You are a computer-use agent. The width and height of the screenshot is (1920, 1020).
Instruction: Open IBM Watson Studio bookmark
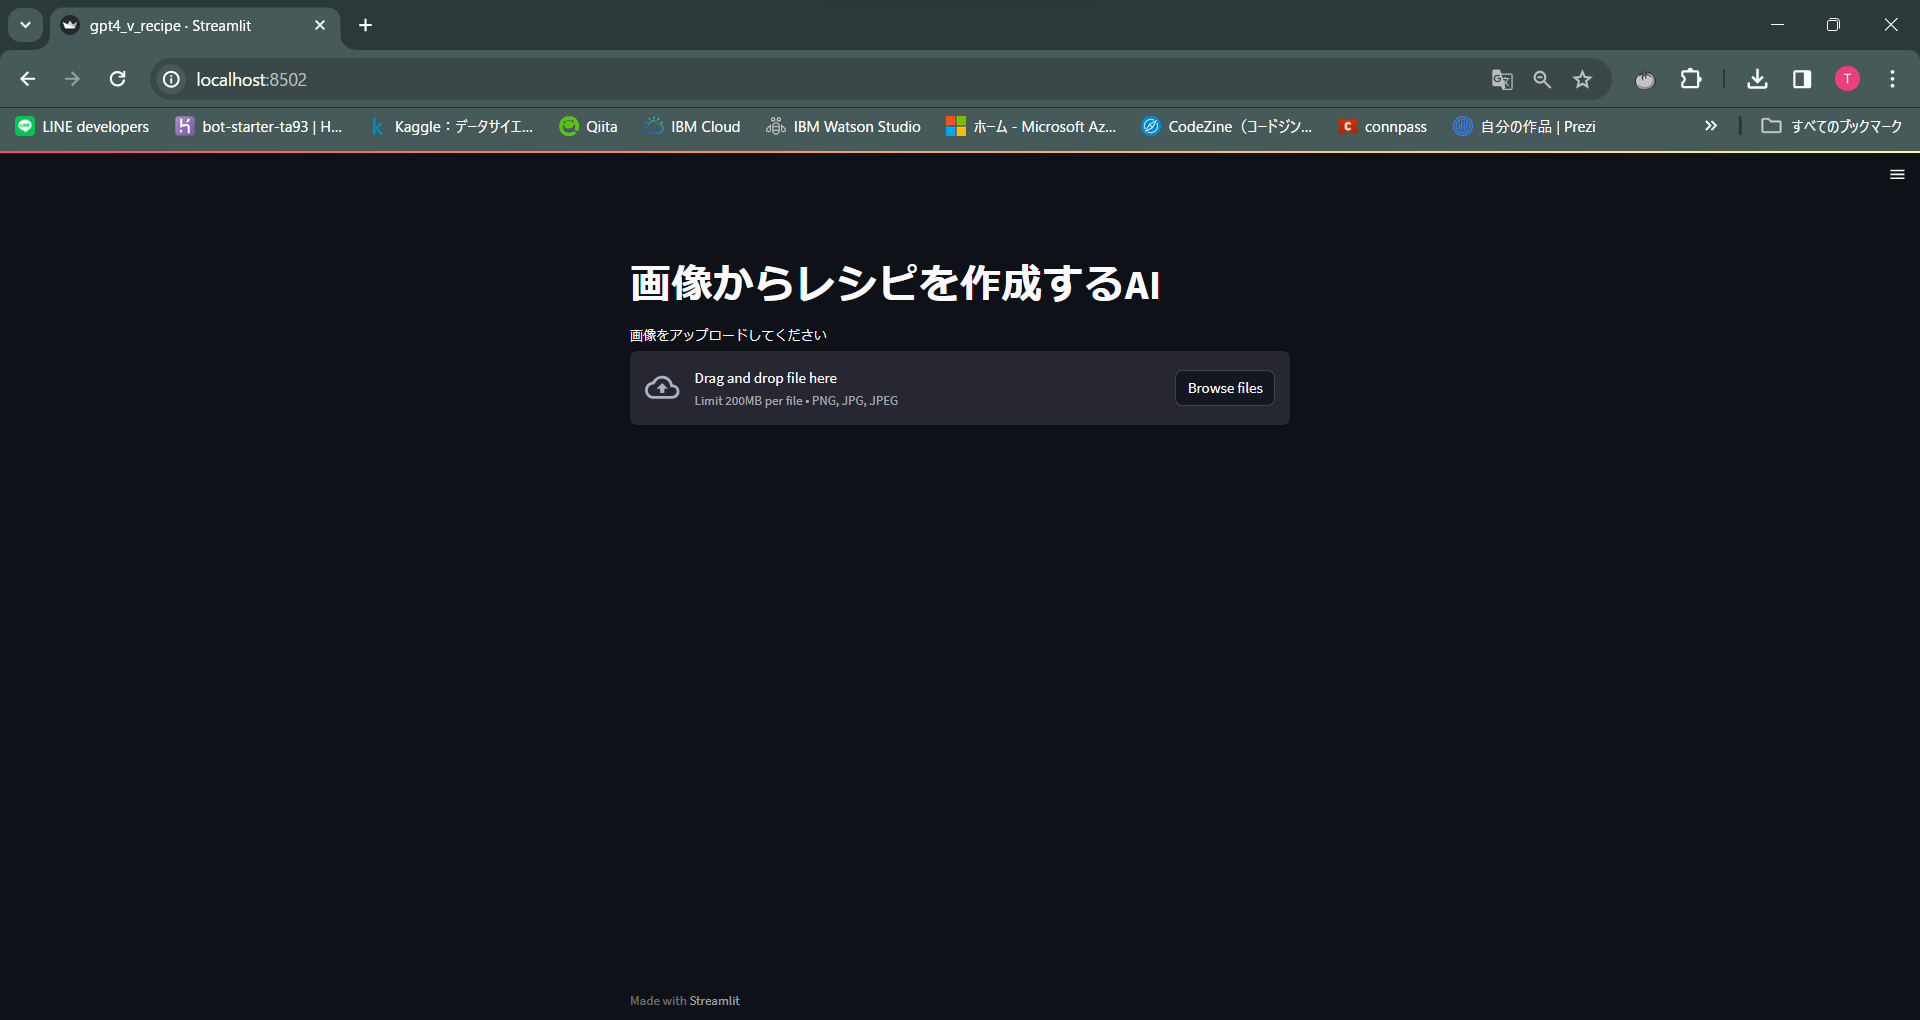[844, 126]
